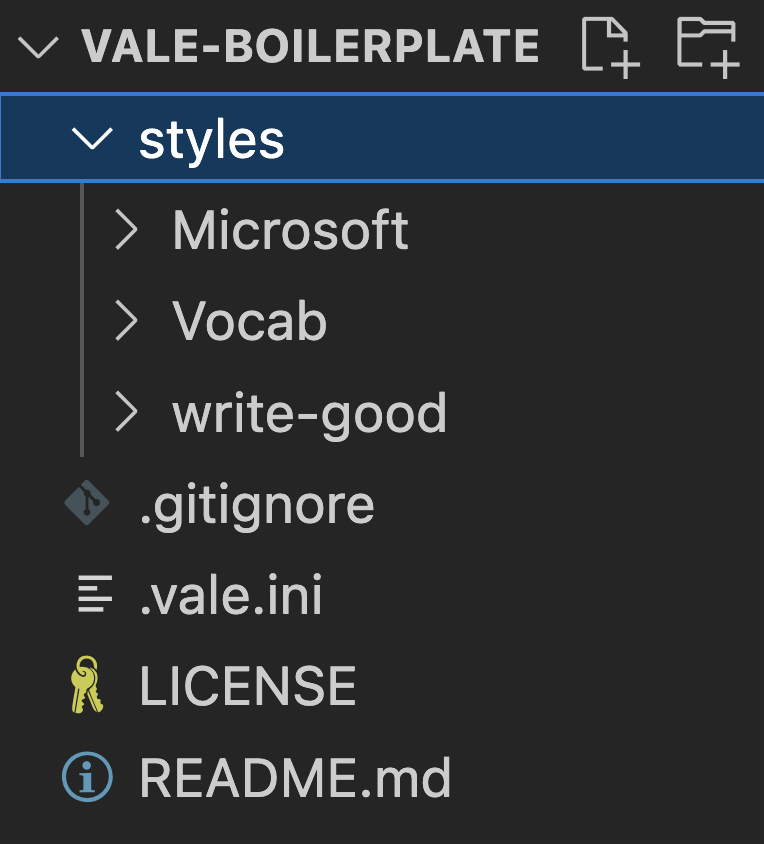Select the write-good folder name
The width and height of the screenshot is (764, 844).
pos(309,412)
